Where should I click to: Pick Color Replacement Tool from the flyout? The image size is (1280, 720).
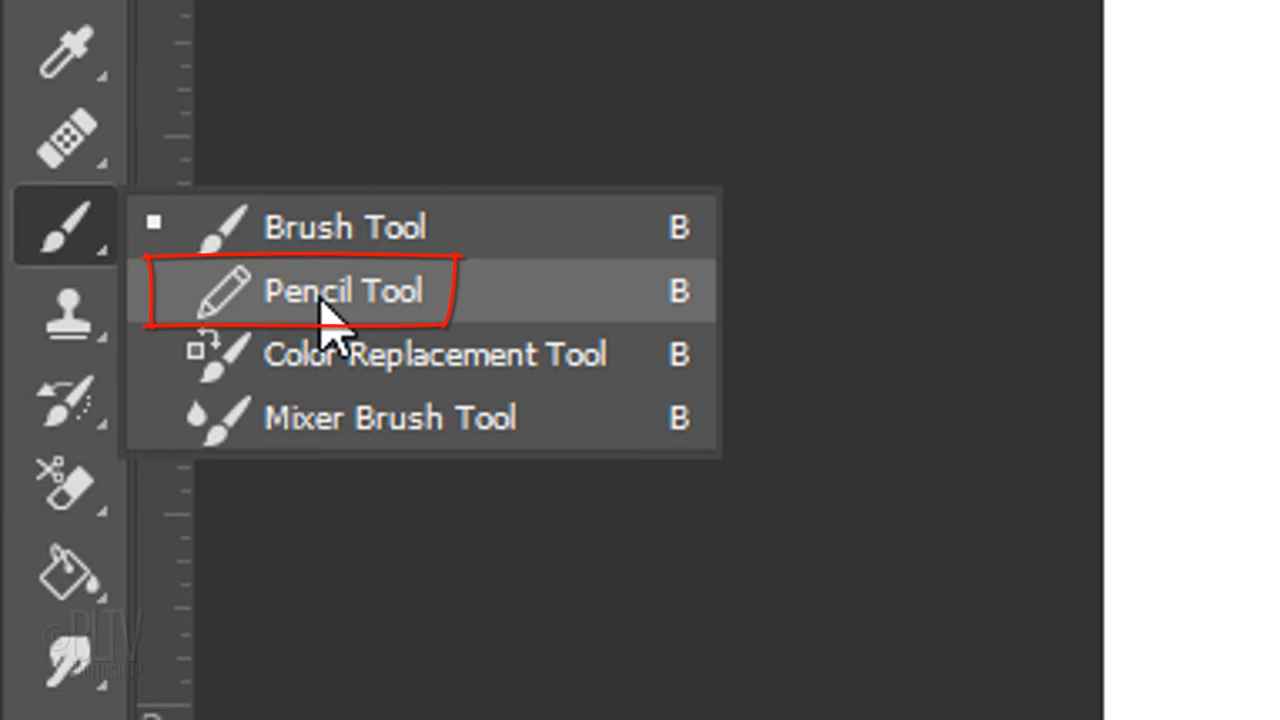pyautogui.click(x=435, y=355)
